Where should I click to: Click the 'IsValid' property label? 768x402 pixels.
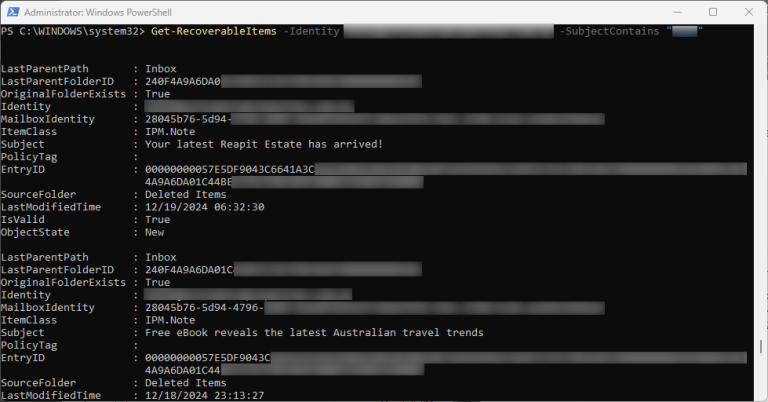tap(23, 219)
